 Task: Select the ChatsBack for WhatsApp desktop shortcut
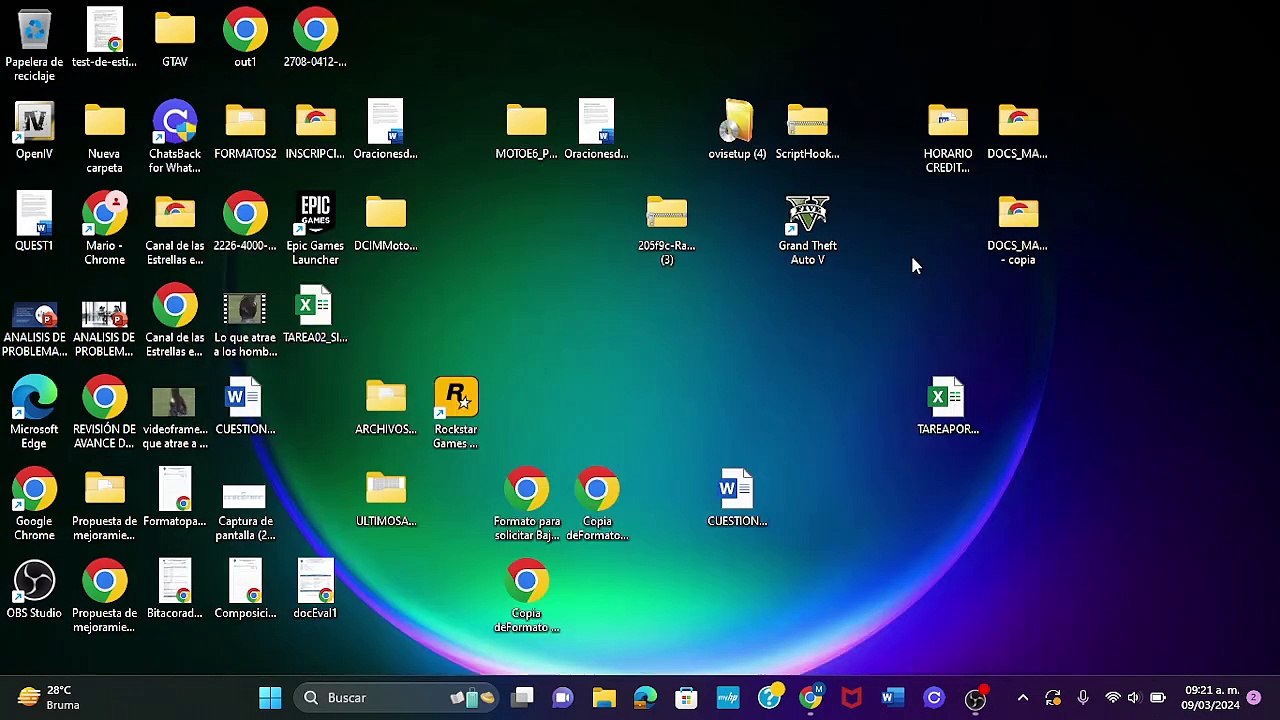(175, 138)
